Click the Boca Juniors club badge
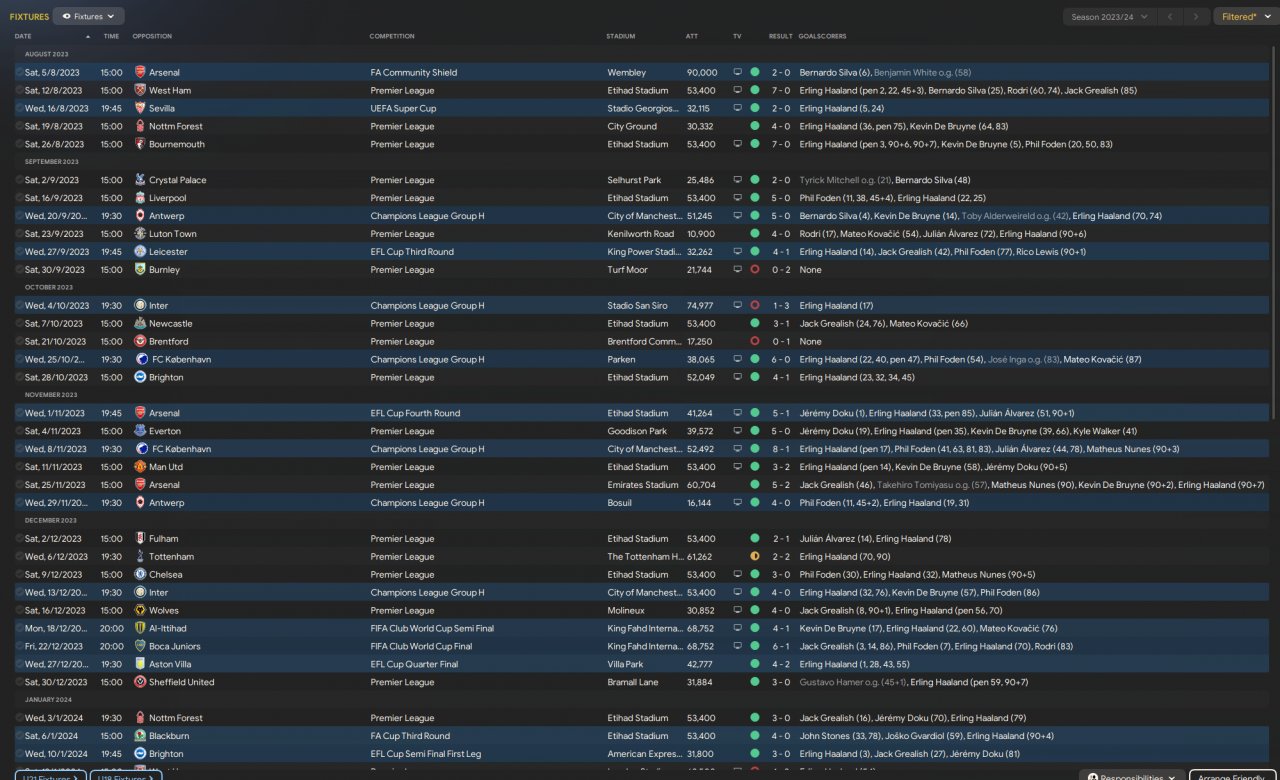 [140, 648]
